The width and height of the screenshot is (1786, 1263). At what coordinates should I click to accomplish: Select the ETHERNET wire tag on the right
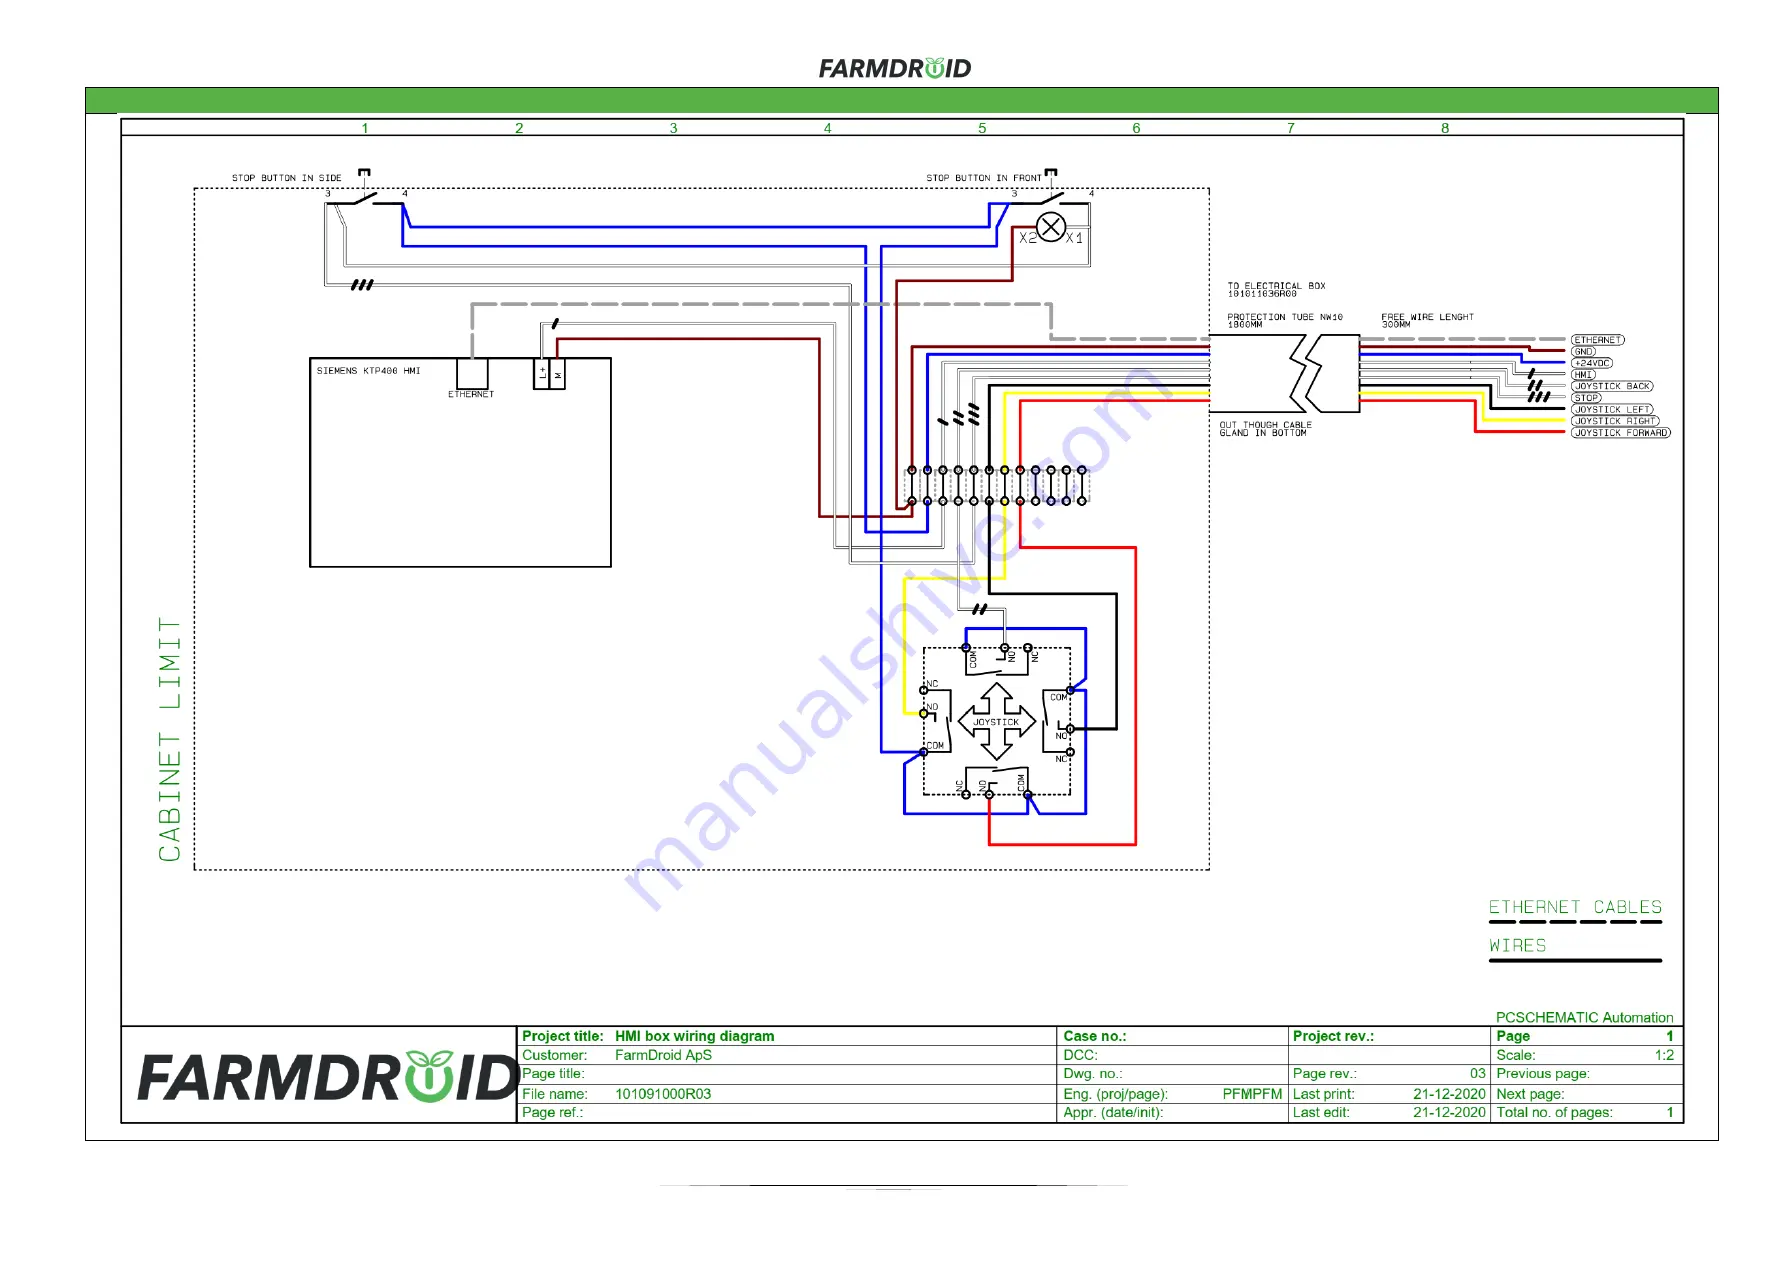pyautogui.click(x=1598, y=340)
